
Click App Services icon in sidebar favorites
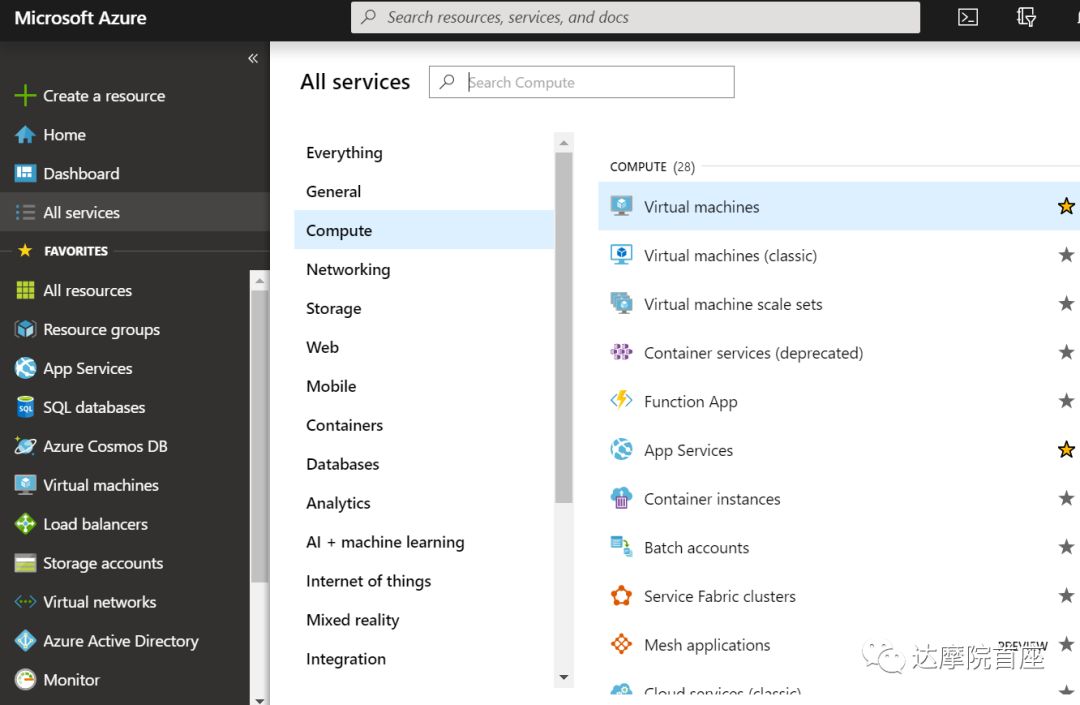click(25, 368)
